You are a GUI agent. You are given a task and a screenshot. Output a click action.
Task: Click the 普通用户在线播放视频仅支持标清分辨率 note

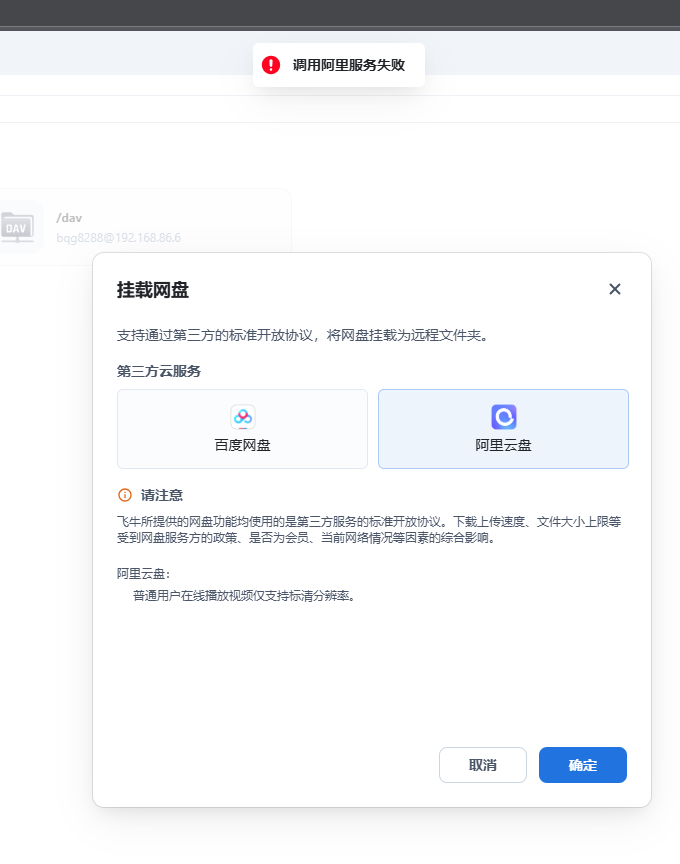coord(244,596)
